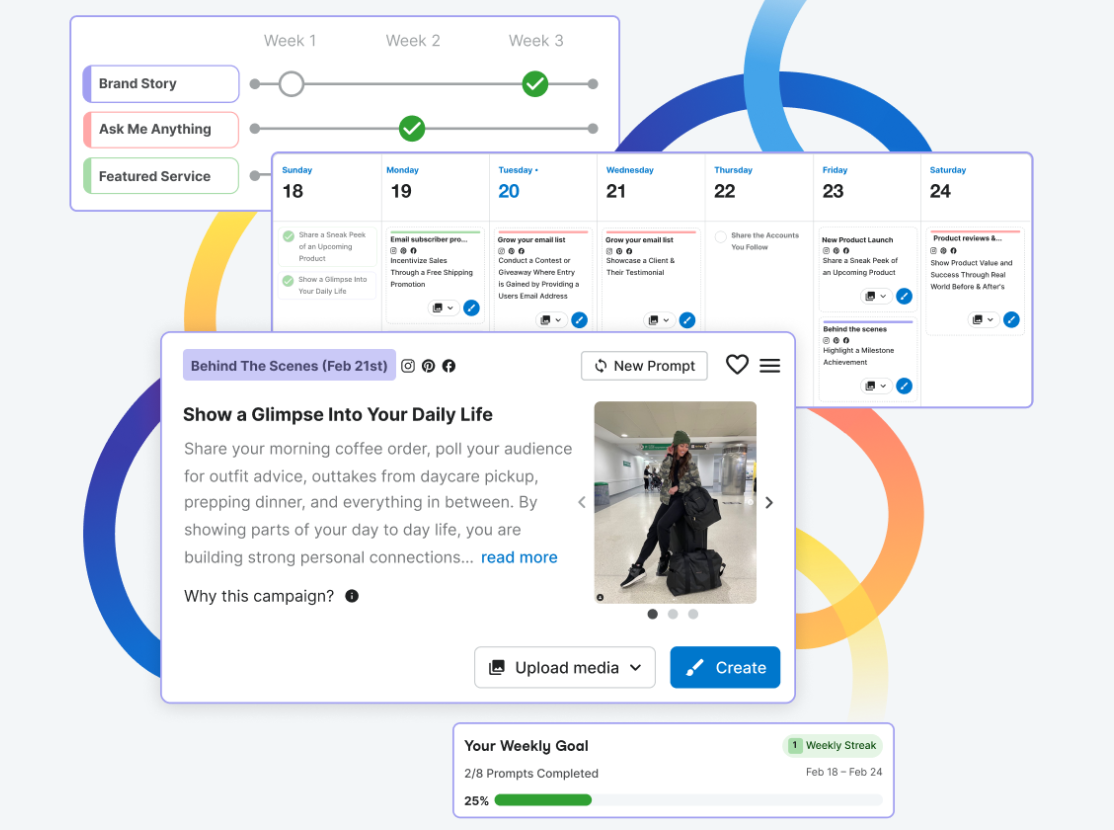
Task: Check Share the Accounts You Follow
Action: tap(720, 237)
